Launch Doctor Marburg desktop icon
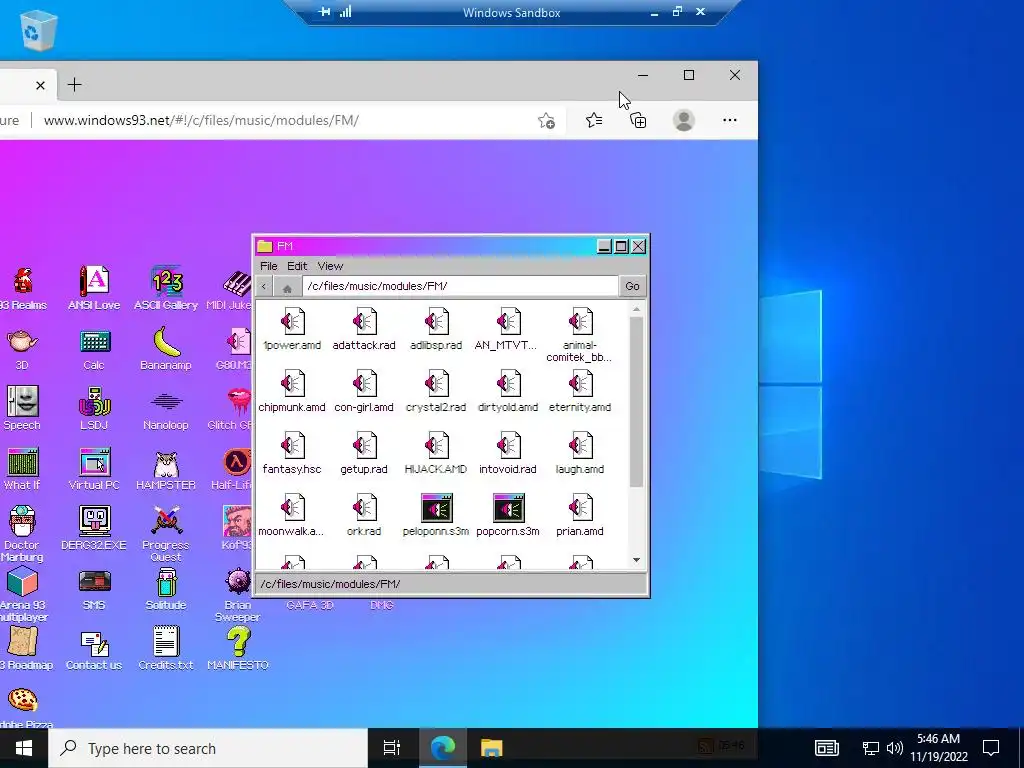The image size is (1024, 768). 22,534
